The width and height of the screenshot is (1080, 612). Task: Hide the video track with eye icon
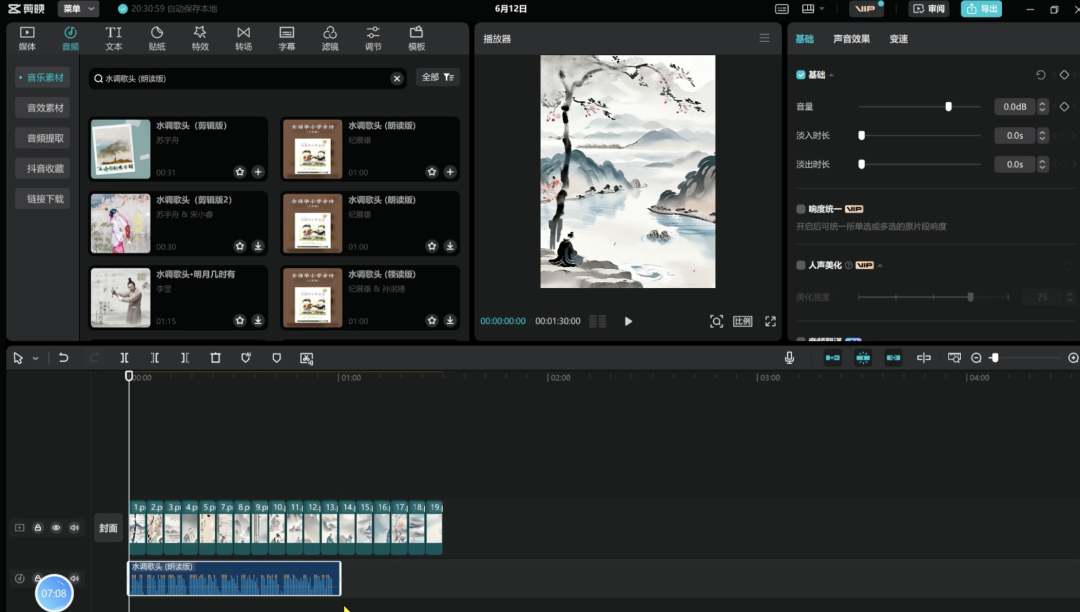point(56,528)
